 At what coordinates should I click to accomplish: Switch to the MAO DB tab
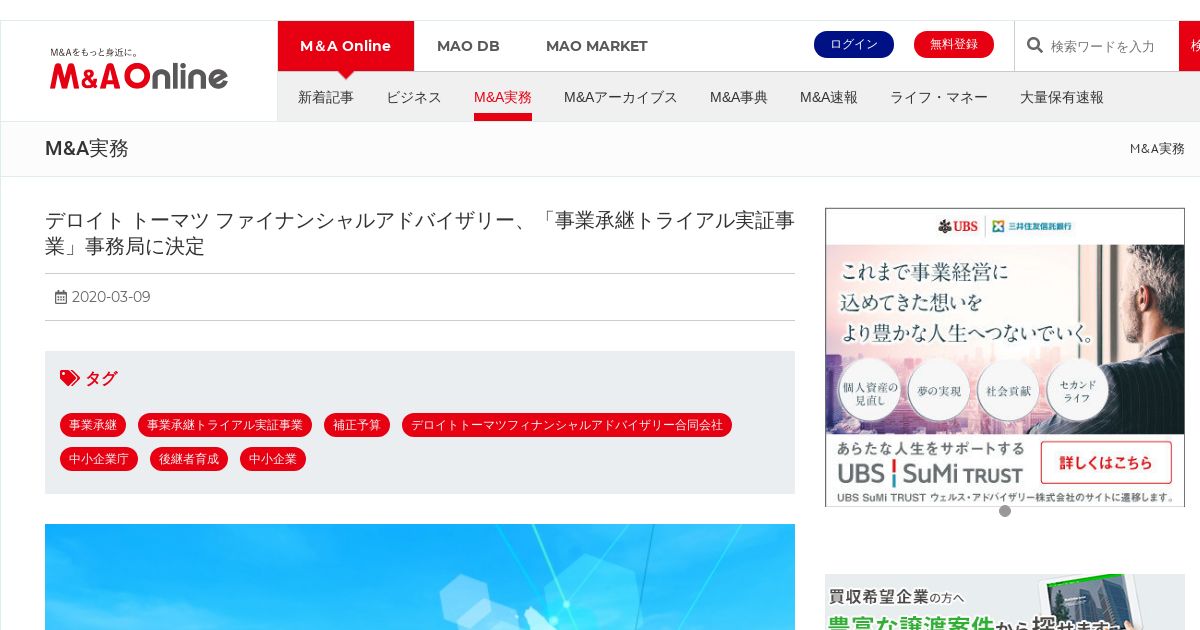click(468, 46)
